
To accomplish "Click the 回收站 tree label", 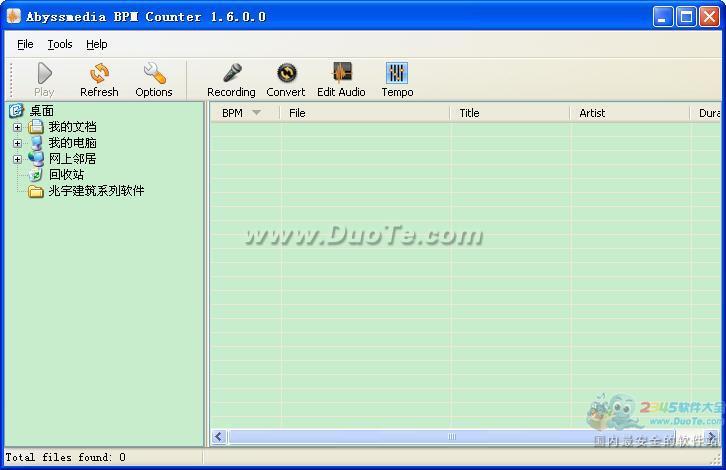I will [x=67, y=175].
